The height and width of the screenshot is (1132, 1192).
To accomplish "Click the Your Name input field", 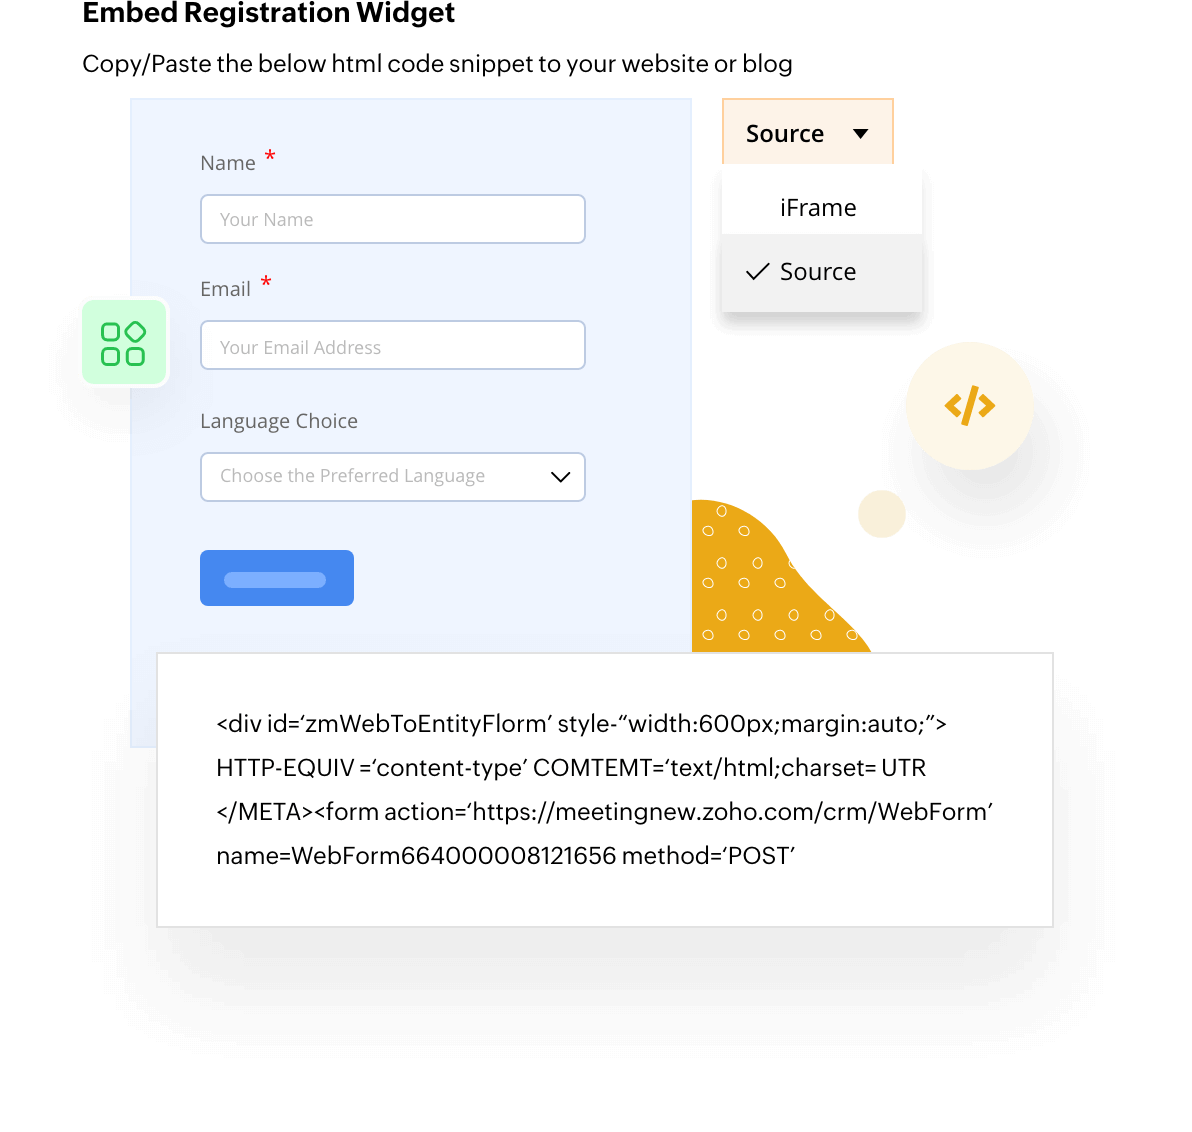I will point(392,219).
